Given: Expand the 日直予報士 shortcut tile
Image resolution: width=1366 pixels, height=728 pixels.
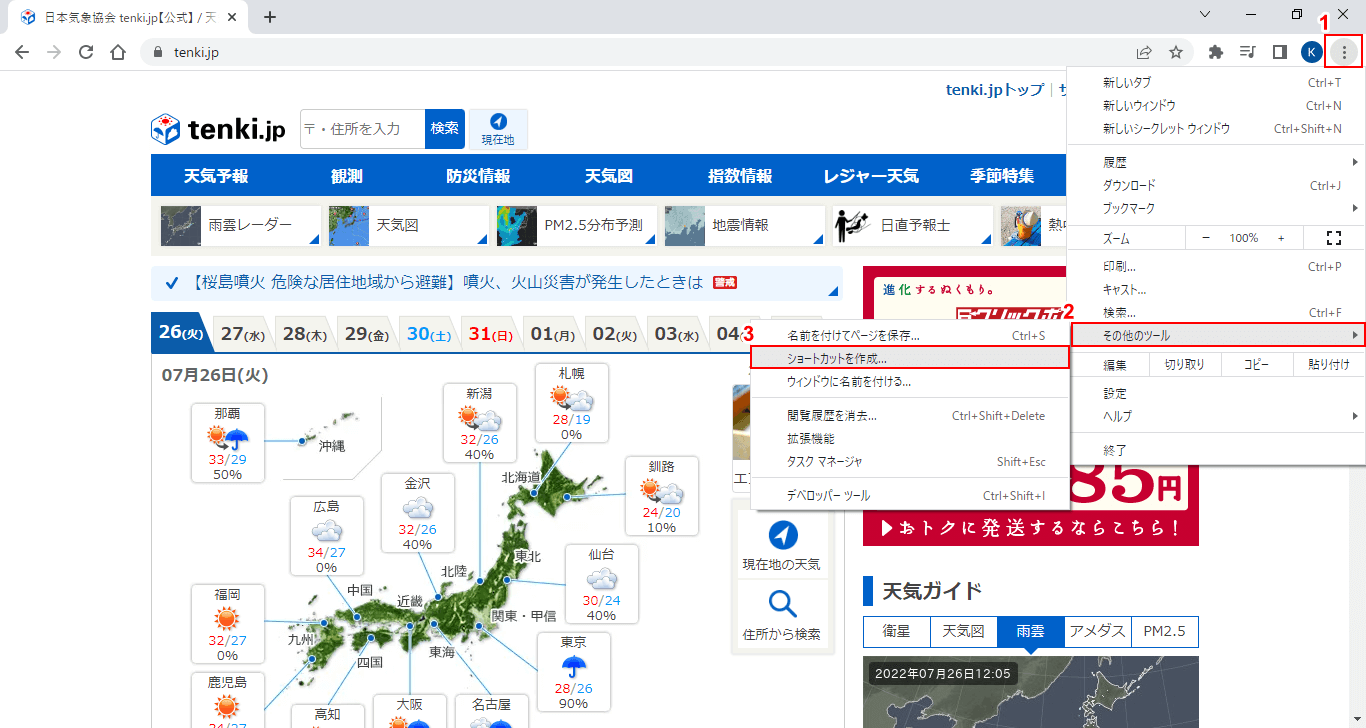Looking at the screenshot, I should pyautogui.click(x=913, y=226).
